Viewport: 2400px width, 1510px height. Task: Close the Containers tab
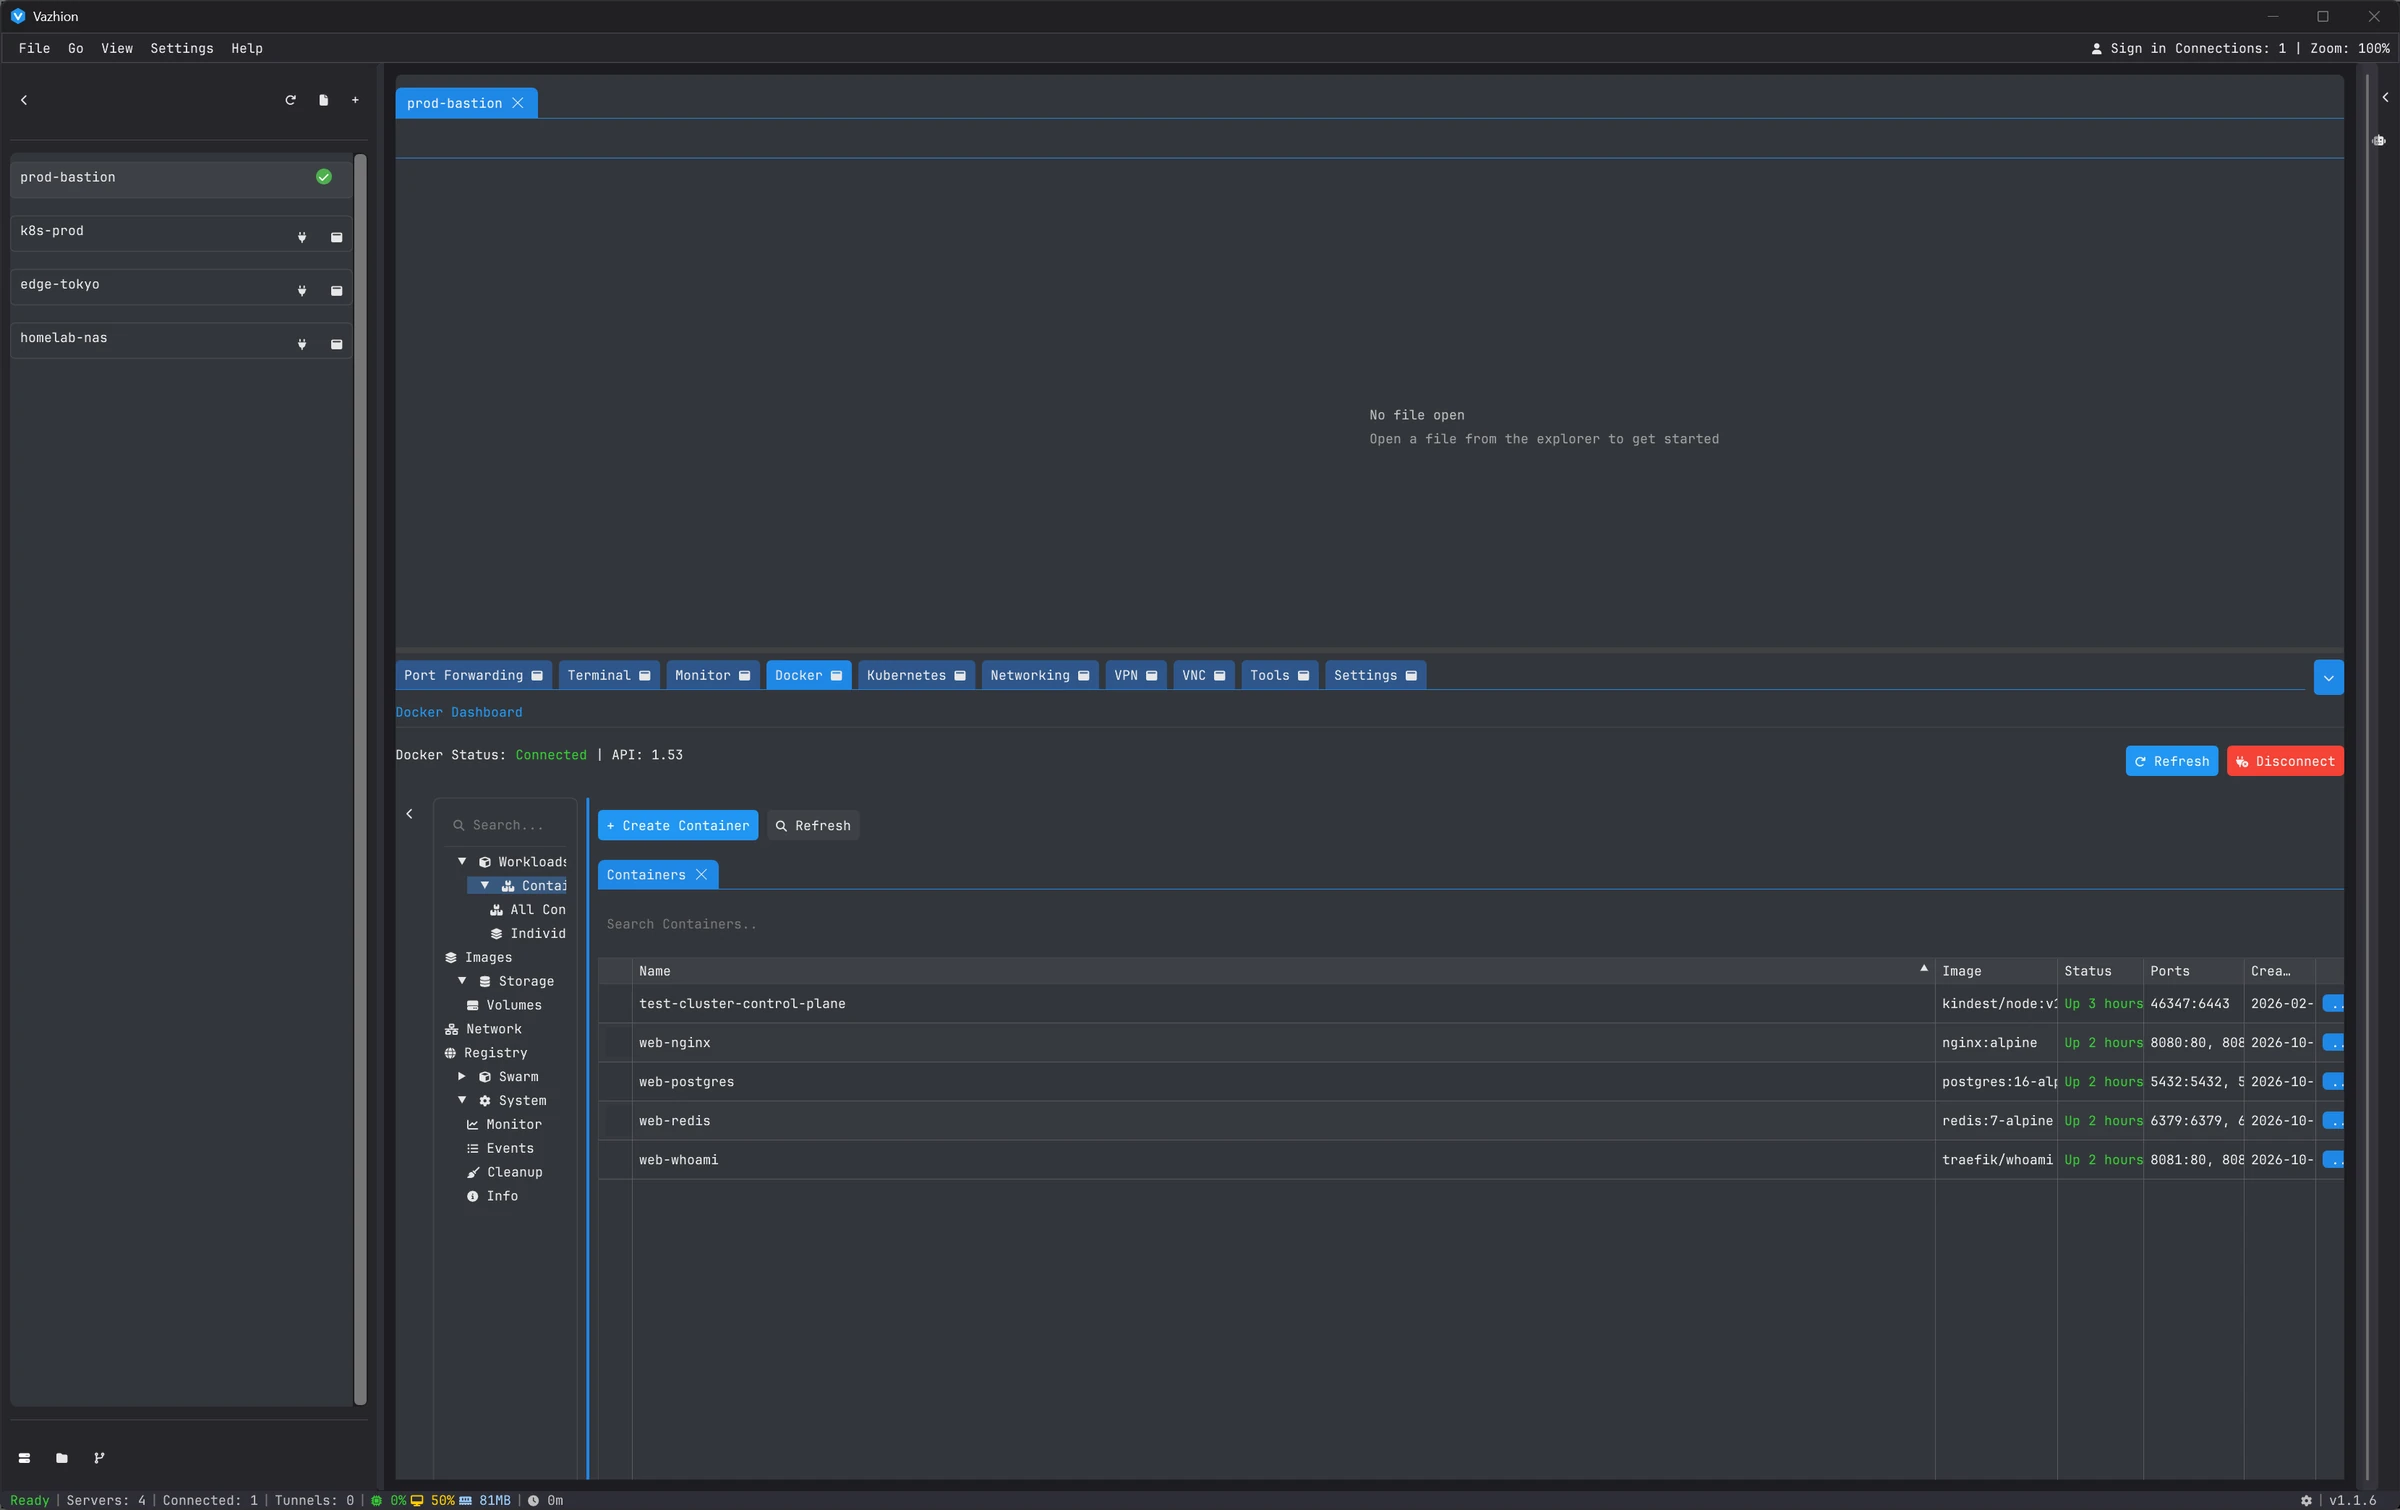702,875
